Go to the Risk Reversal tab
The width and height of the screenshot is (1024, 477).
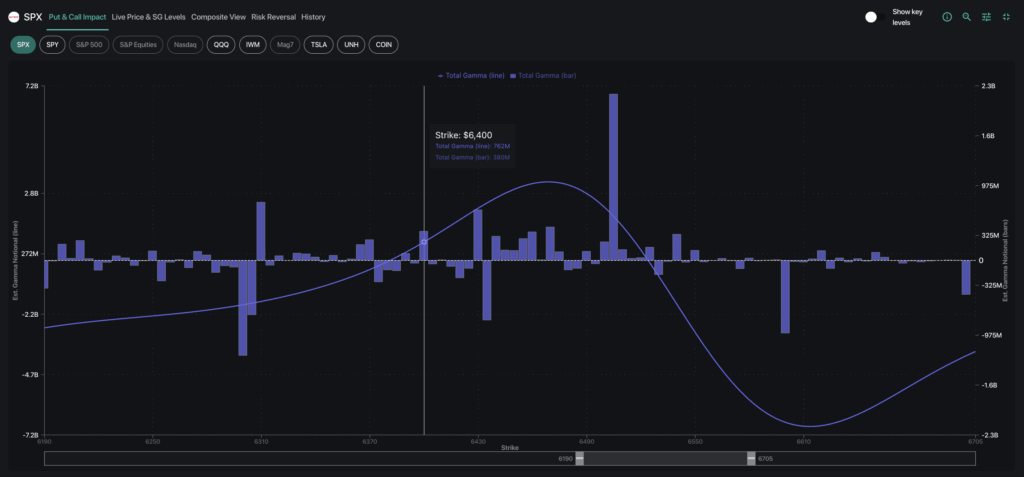tap(274, 17)
